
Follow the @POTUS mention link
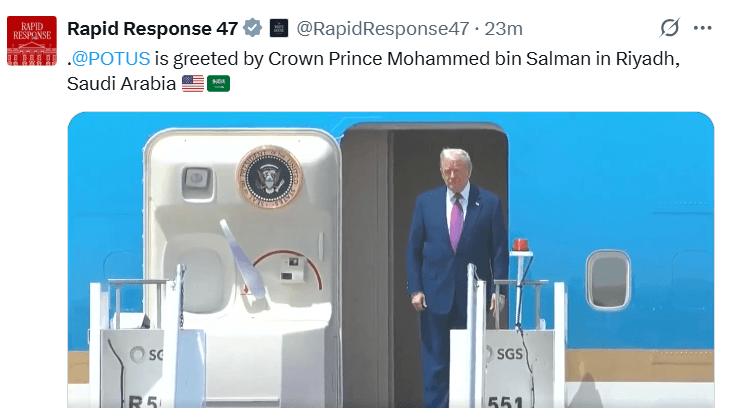coord(111,59)
